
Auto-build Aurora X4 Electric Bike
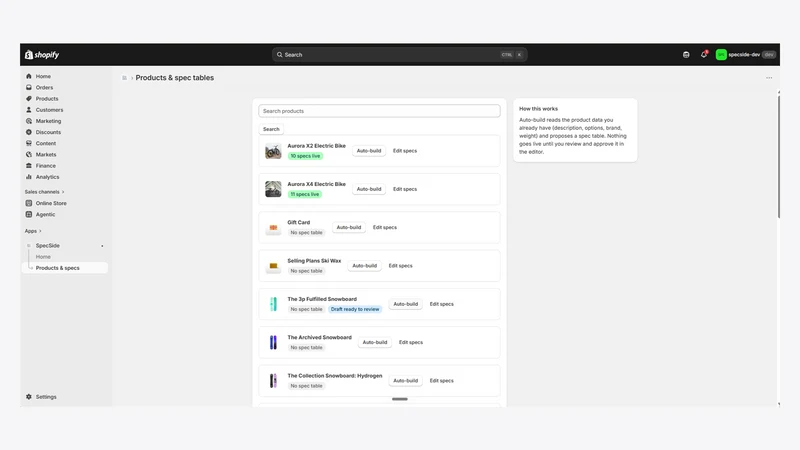tap(369, 189)
